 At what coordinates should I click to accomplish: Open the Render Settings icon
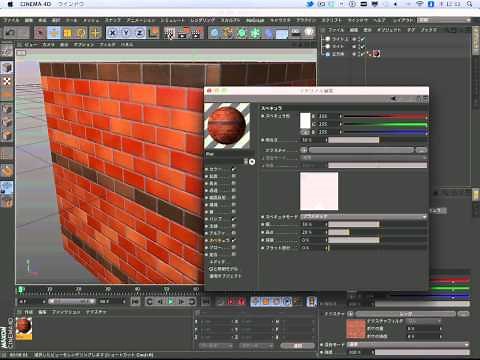[x=197, y=33]
